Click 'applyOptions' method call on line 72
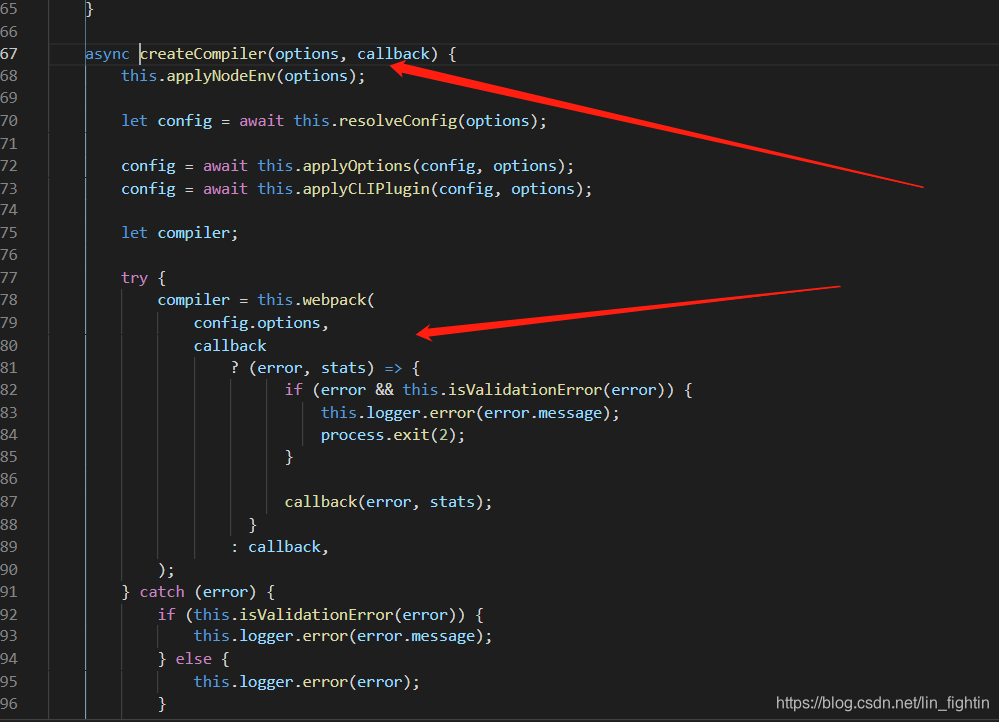This screenshot has height=722, width=999. click(357, 166)
